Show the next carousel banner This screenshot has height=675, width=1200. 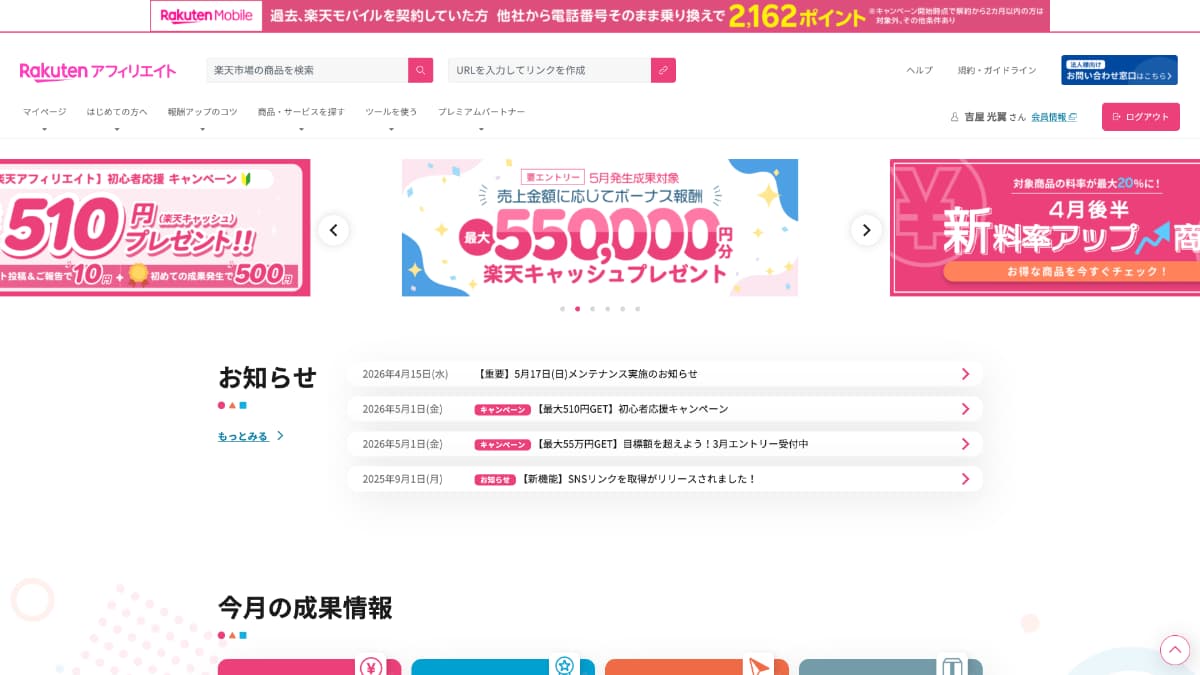866,230
